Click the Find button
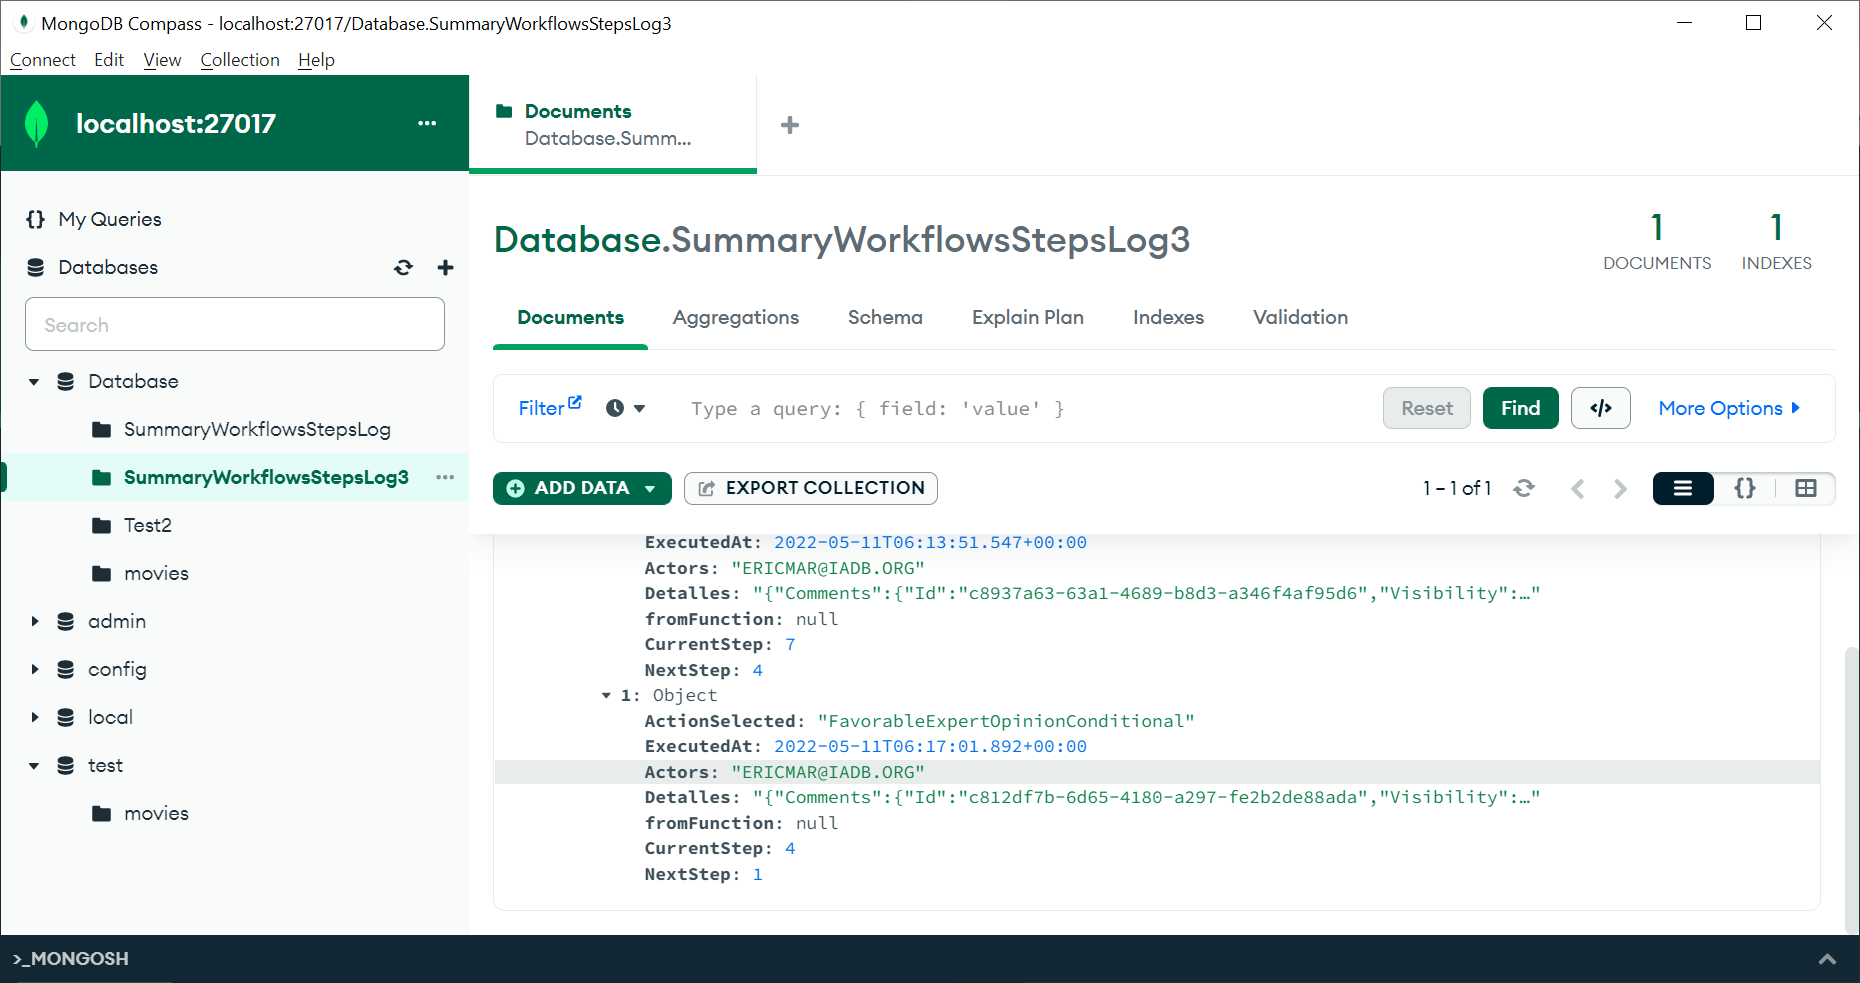The width and height of the screenshot is (1860, 983). point(1519,408)
